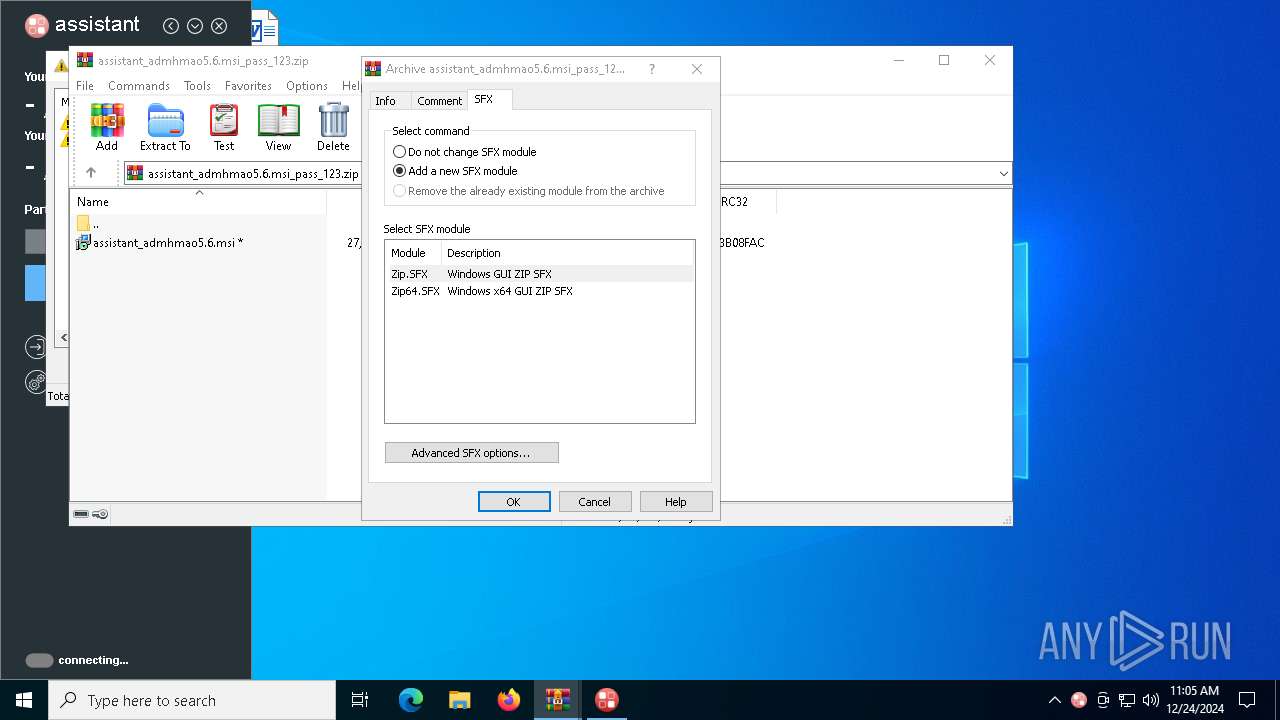Screen dimensions: 1280x720
Task: Open File Explorer from taskbar
Action: (x=460, y=700)
